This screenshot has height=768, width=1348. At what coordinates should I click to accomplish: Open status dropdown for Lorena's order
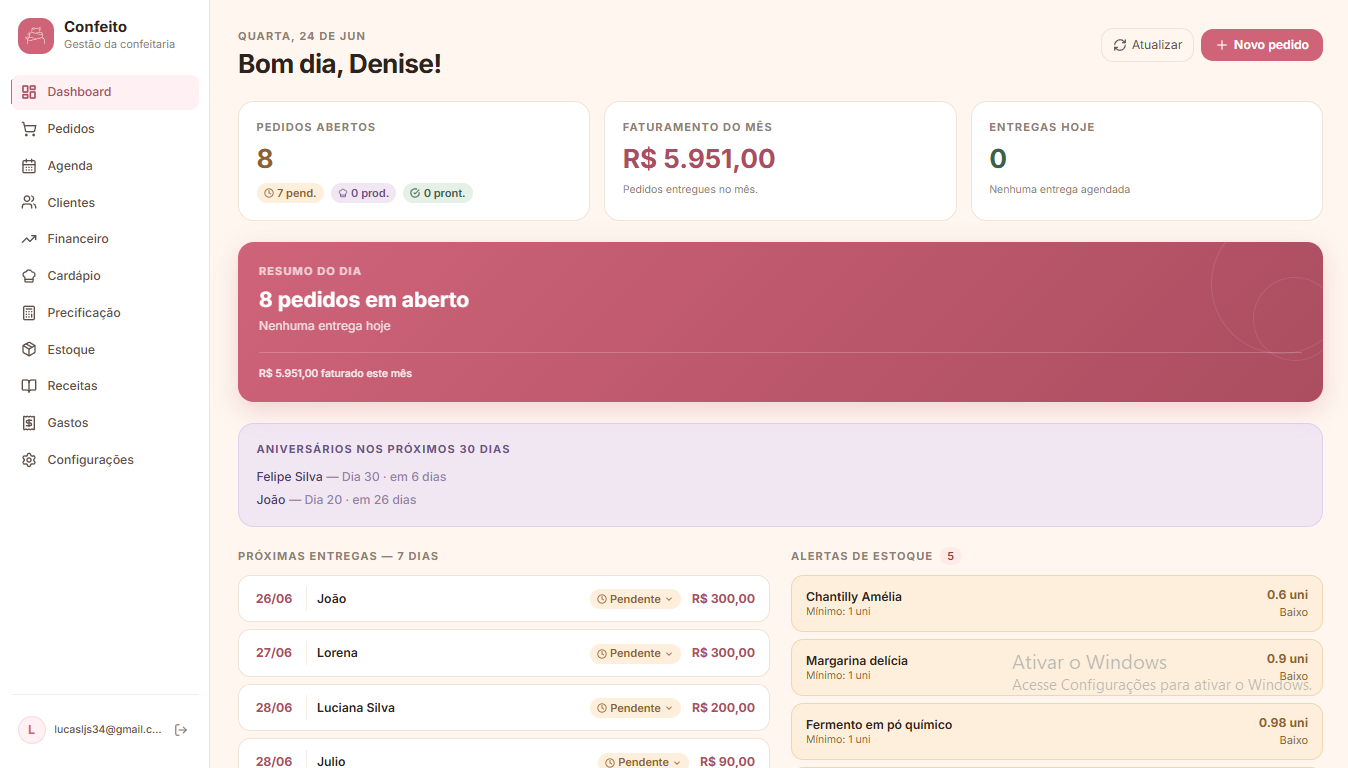pos(635,653)
